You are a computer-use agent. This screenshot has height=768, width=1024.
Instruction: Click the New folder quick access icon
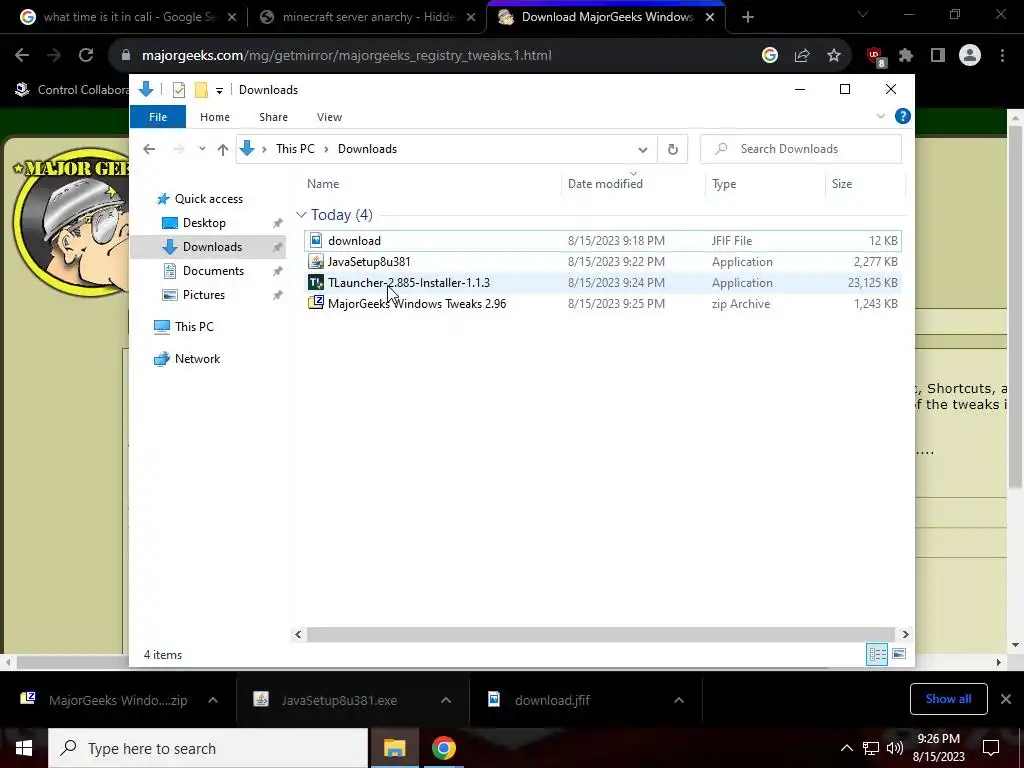coord(201,89)
